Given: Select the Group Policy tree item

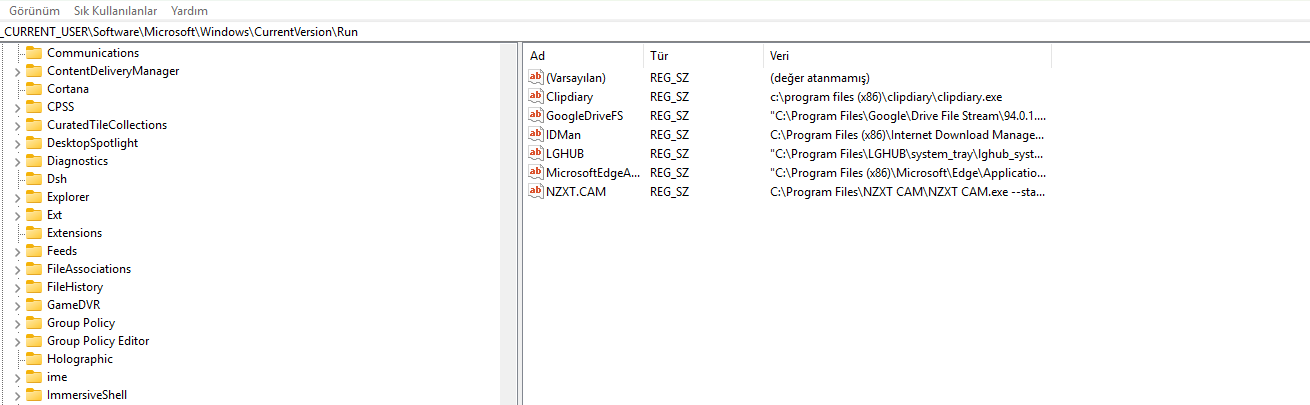Looking at the screenshot, I should 81,323.
